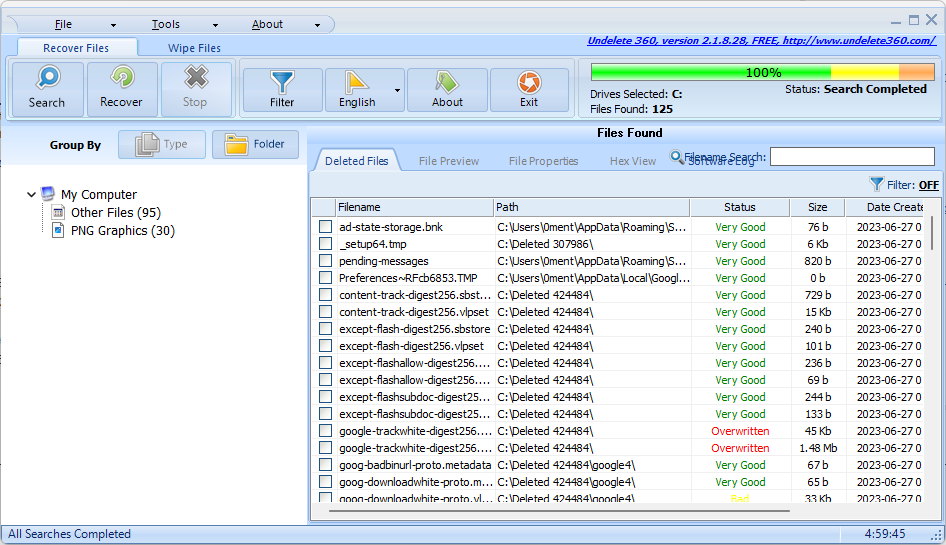Tick checkbox for ad-state-storage.bnk
Screen dimensions: 946x545
(325, 227)
